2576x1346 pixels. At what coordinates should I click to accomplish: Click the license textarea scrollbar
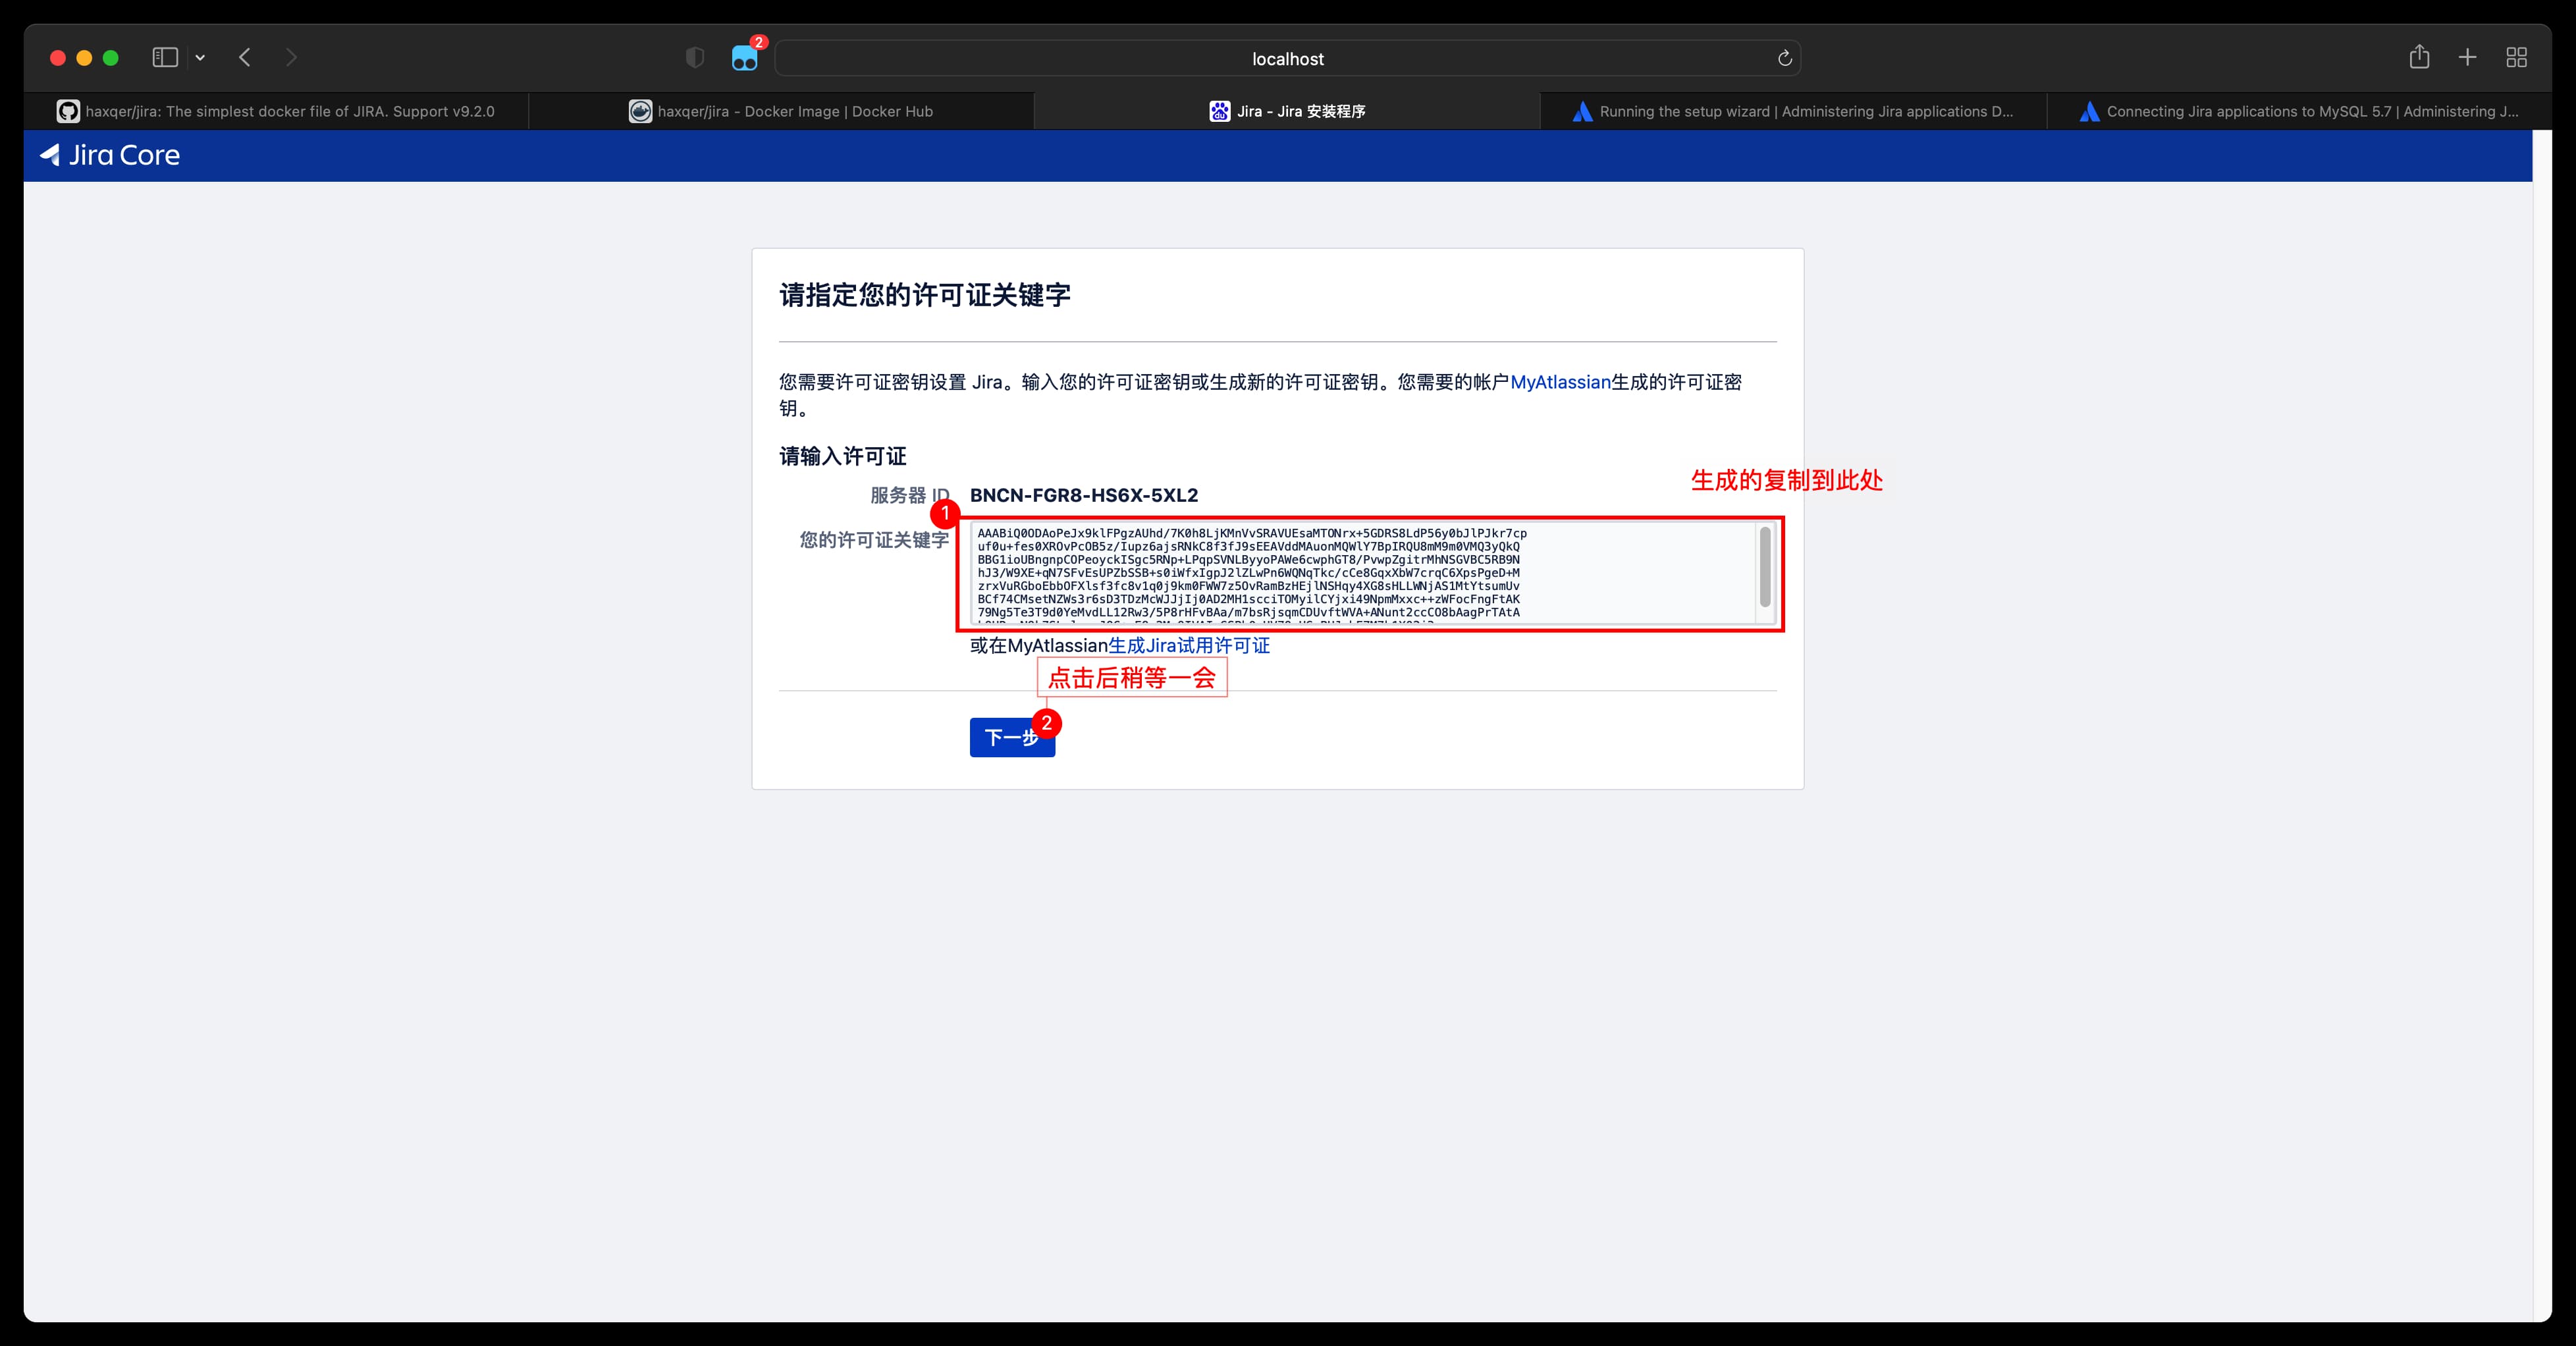click(1765, 567)
